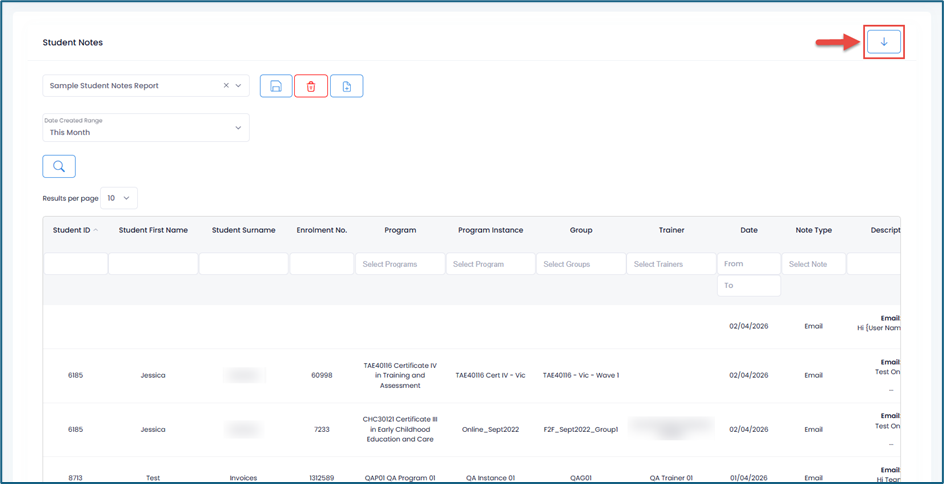Click the download arrow button at top right
The image size is (944, 484).
(883, 42)
